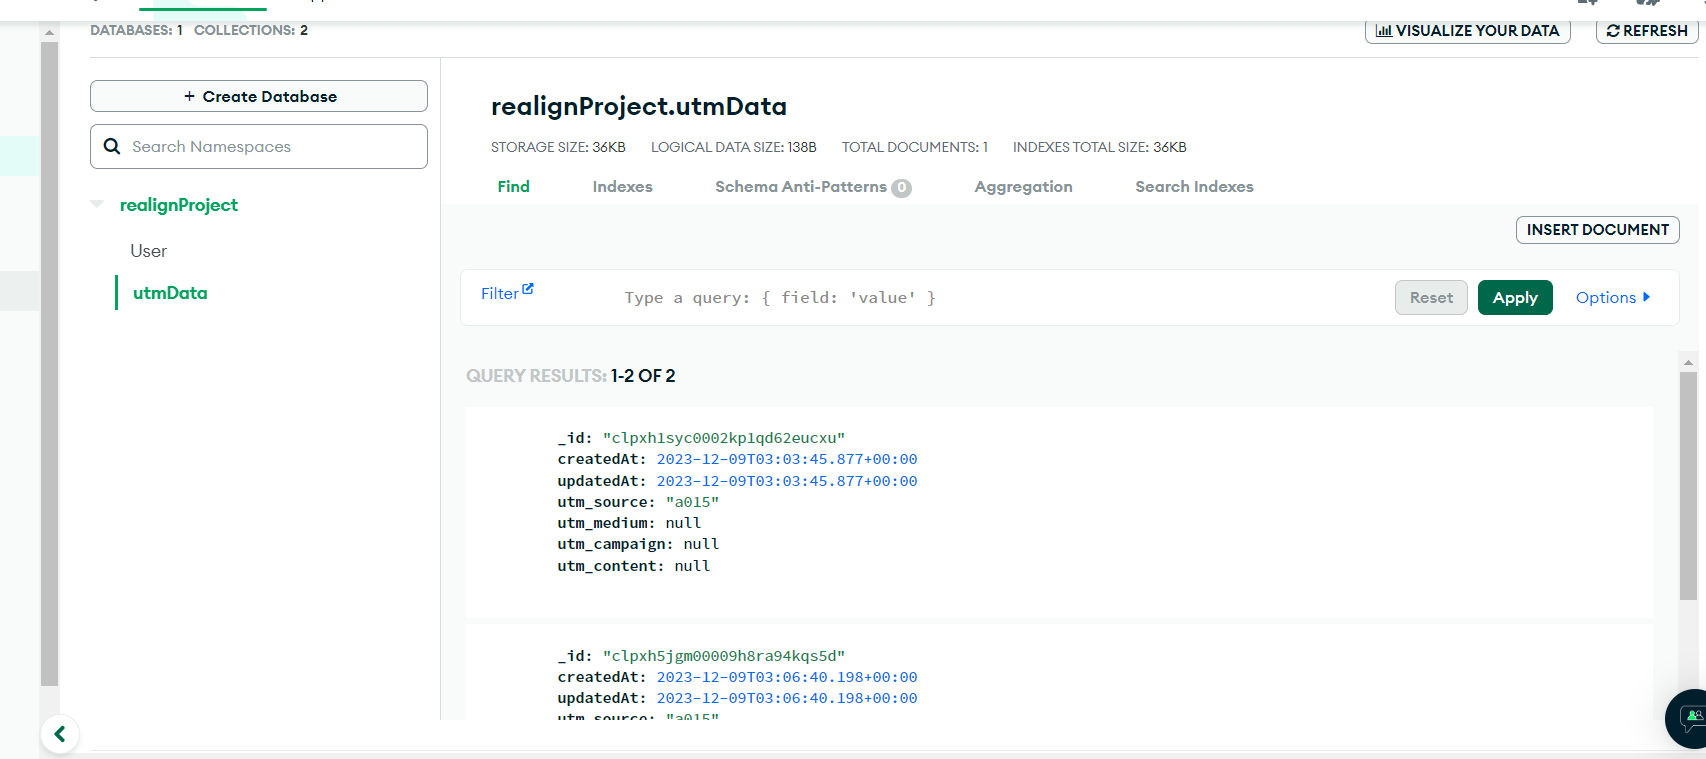Open the Schema Anti-Patterns tab
Viewport: 1706px width, 759px height.
801,186
